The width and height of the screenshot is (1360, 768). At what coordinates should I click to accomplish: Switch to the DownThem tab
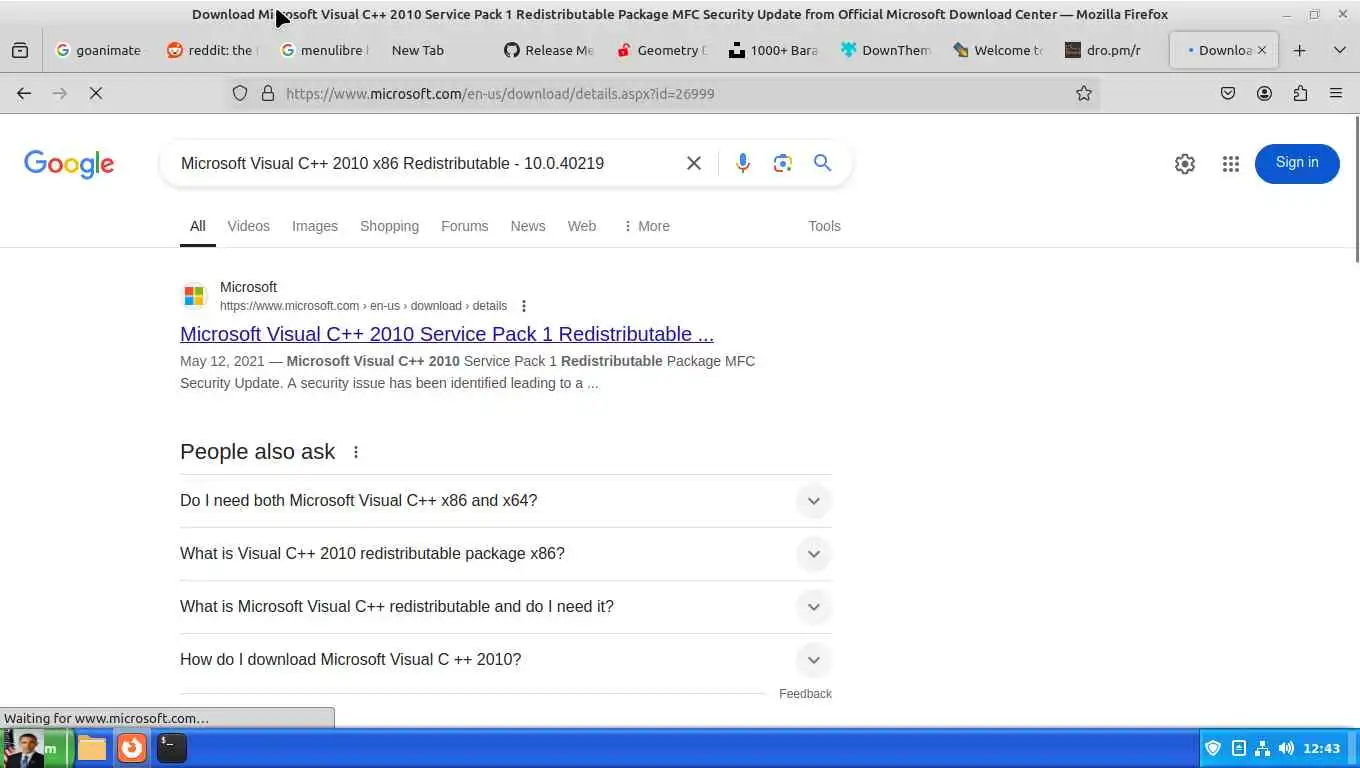tap(886, 50)
